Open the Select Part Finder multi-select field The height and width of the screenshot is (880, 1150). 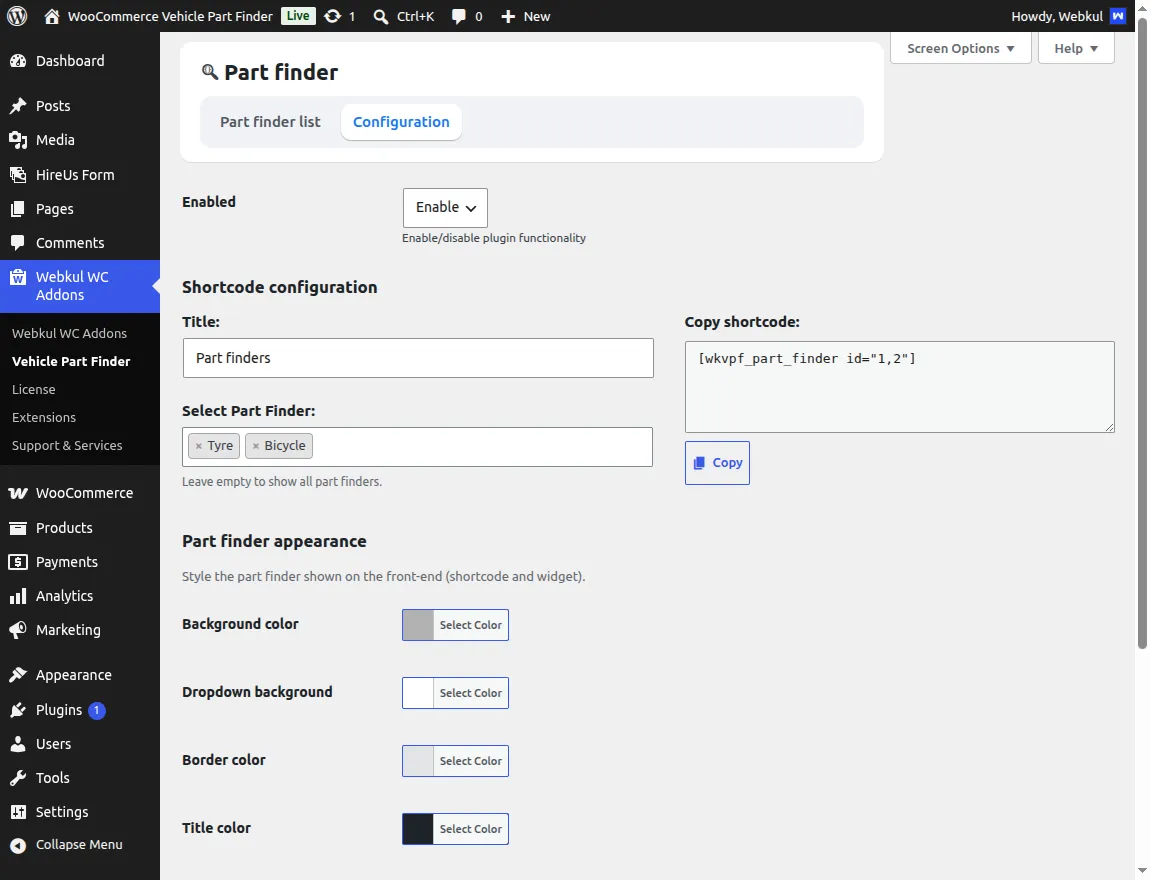417,447
